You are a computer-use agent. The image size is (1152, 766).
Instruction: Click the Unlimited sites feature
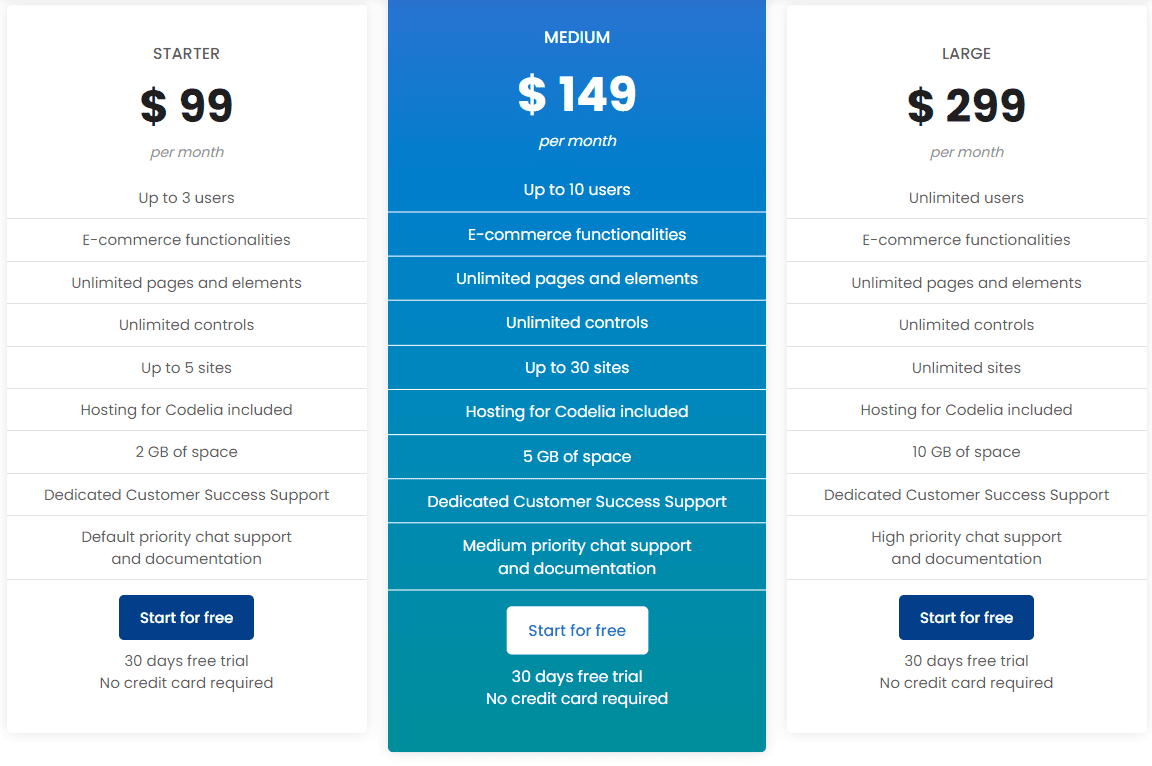[x=966, y=368]
